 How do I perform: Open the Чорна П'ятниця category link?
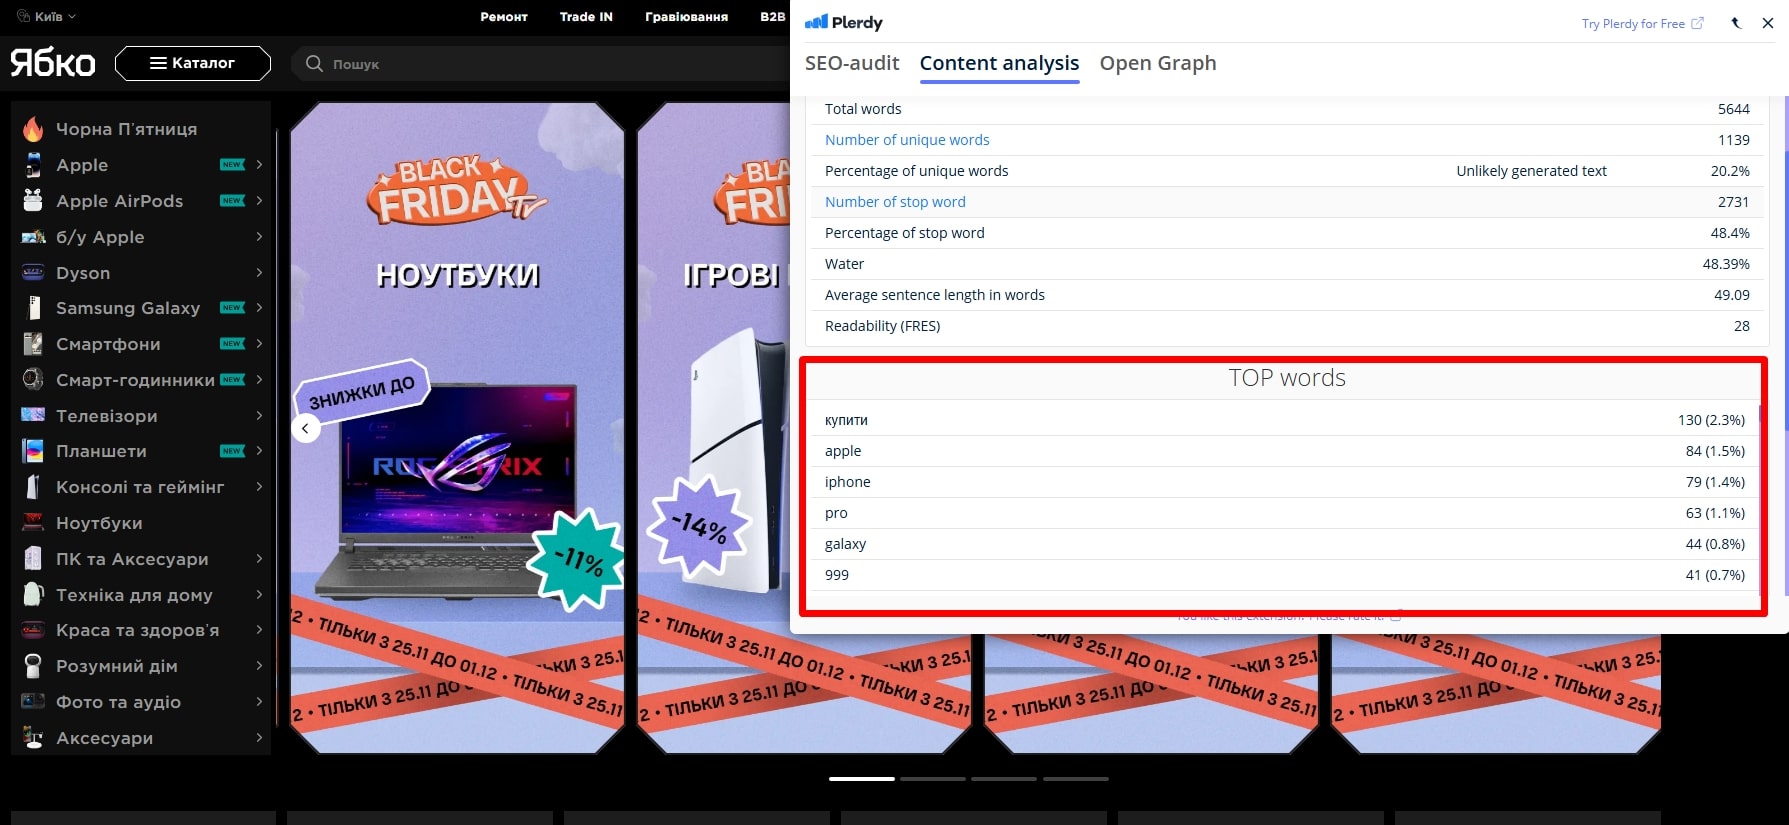[126, 129]
